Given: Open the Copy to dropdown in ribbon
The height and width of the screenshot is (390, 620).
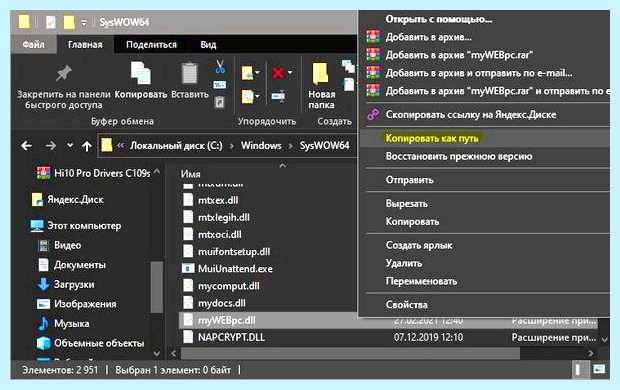Looking at the screenshot, I should point(257,96).
